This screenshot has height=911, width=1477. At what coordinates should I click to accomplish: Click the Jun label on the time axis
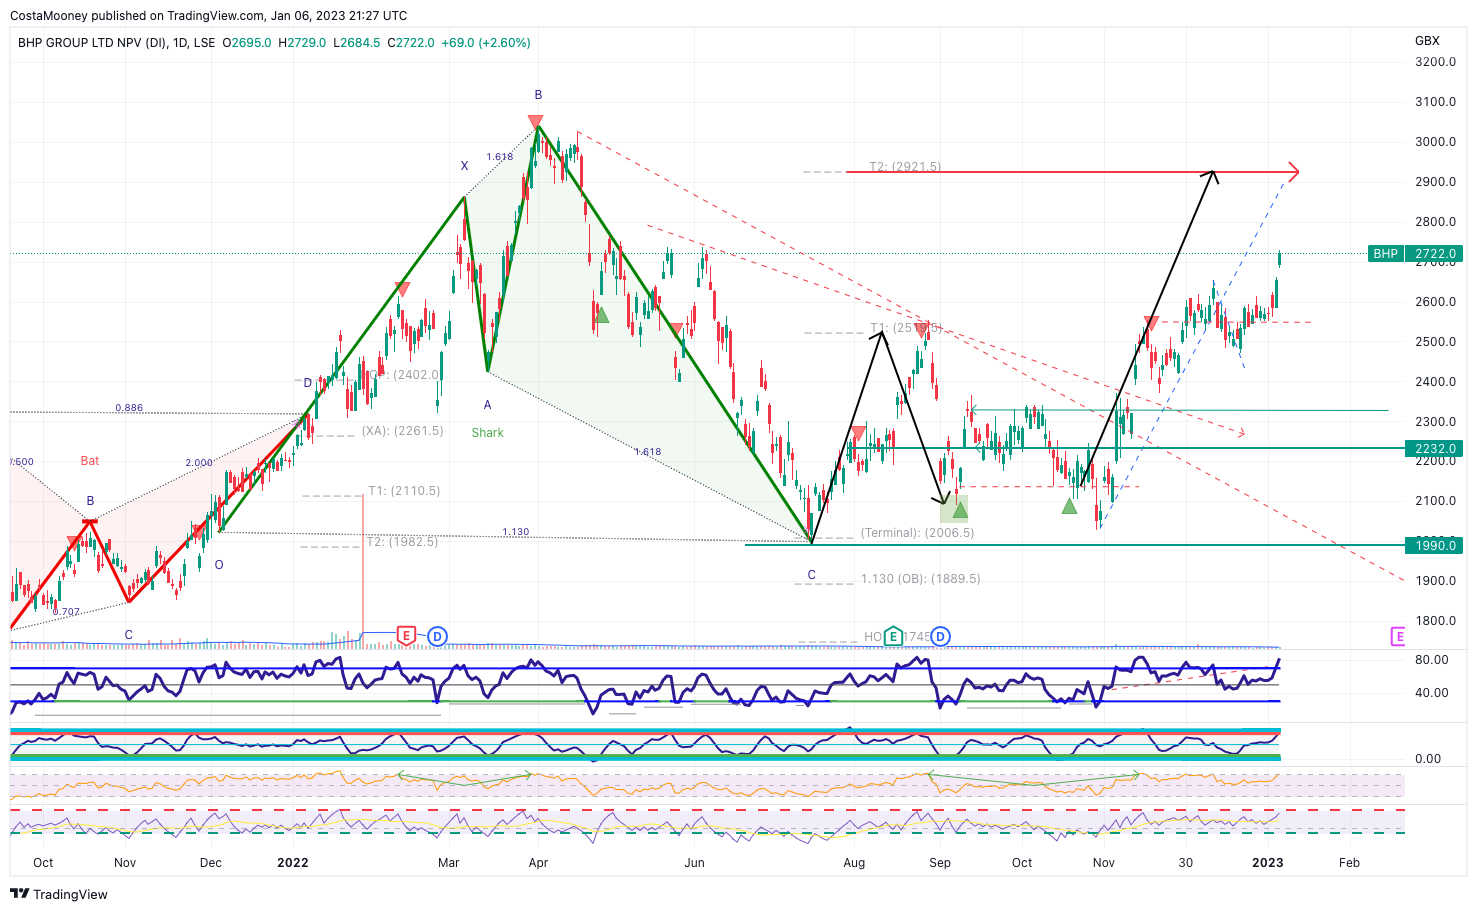coord(694,863)
